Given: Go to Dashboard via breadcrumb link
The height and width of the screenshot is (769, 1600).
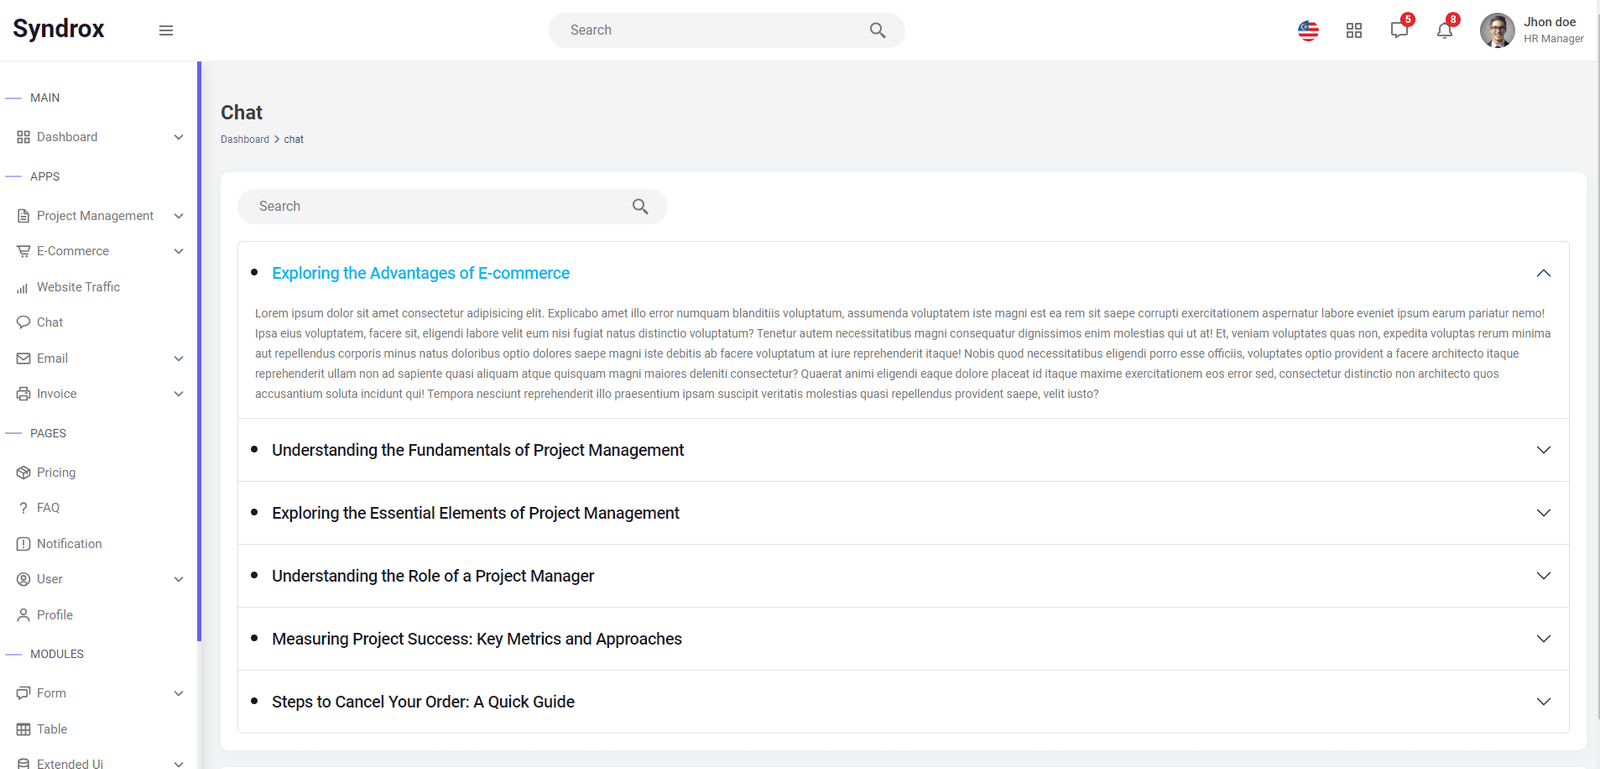Looking at the screenshot, I should pyautogui.click(x=245, y=139).
